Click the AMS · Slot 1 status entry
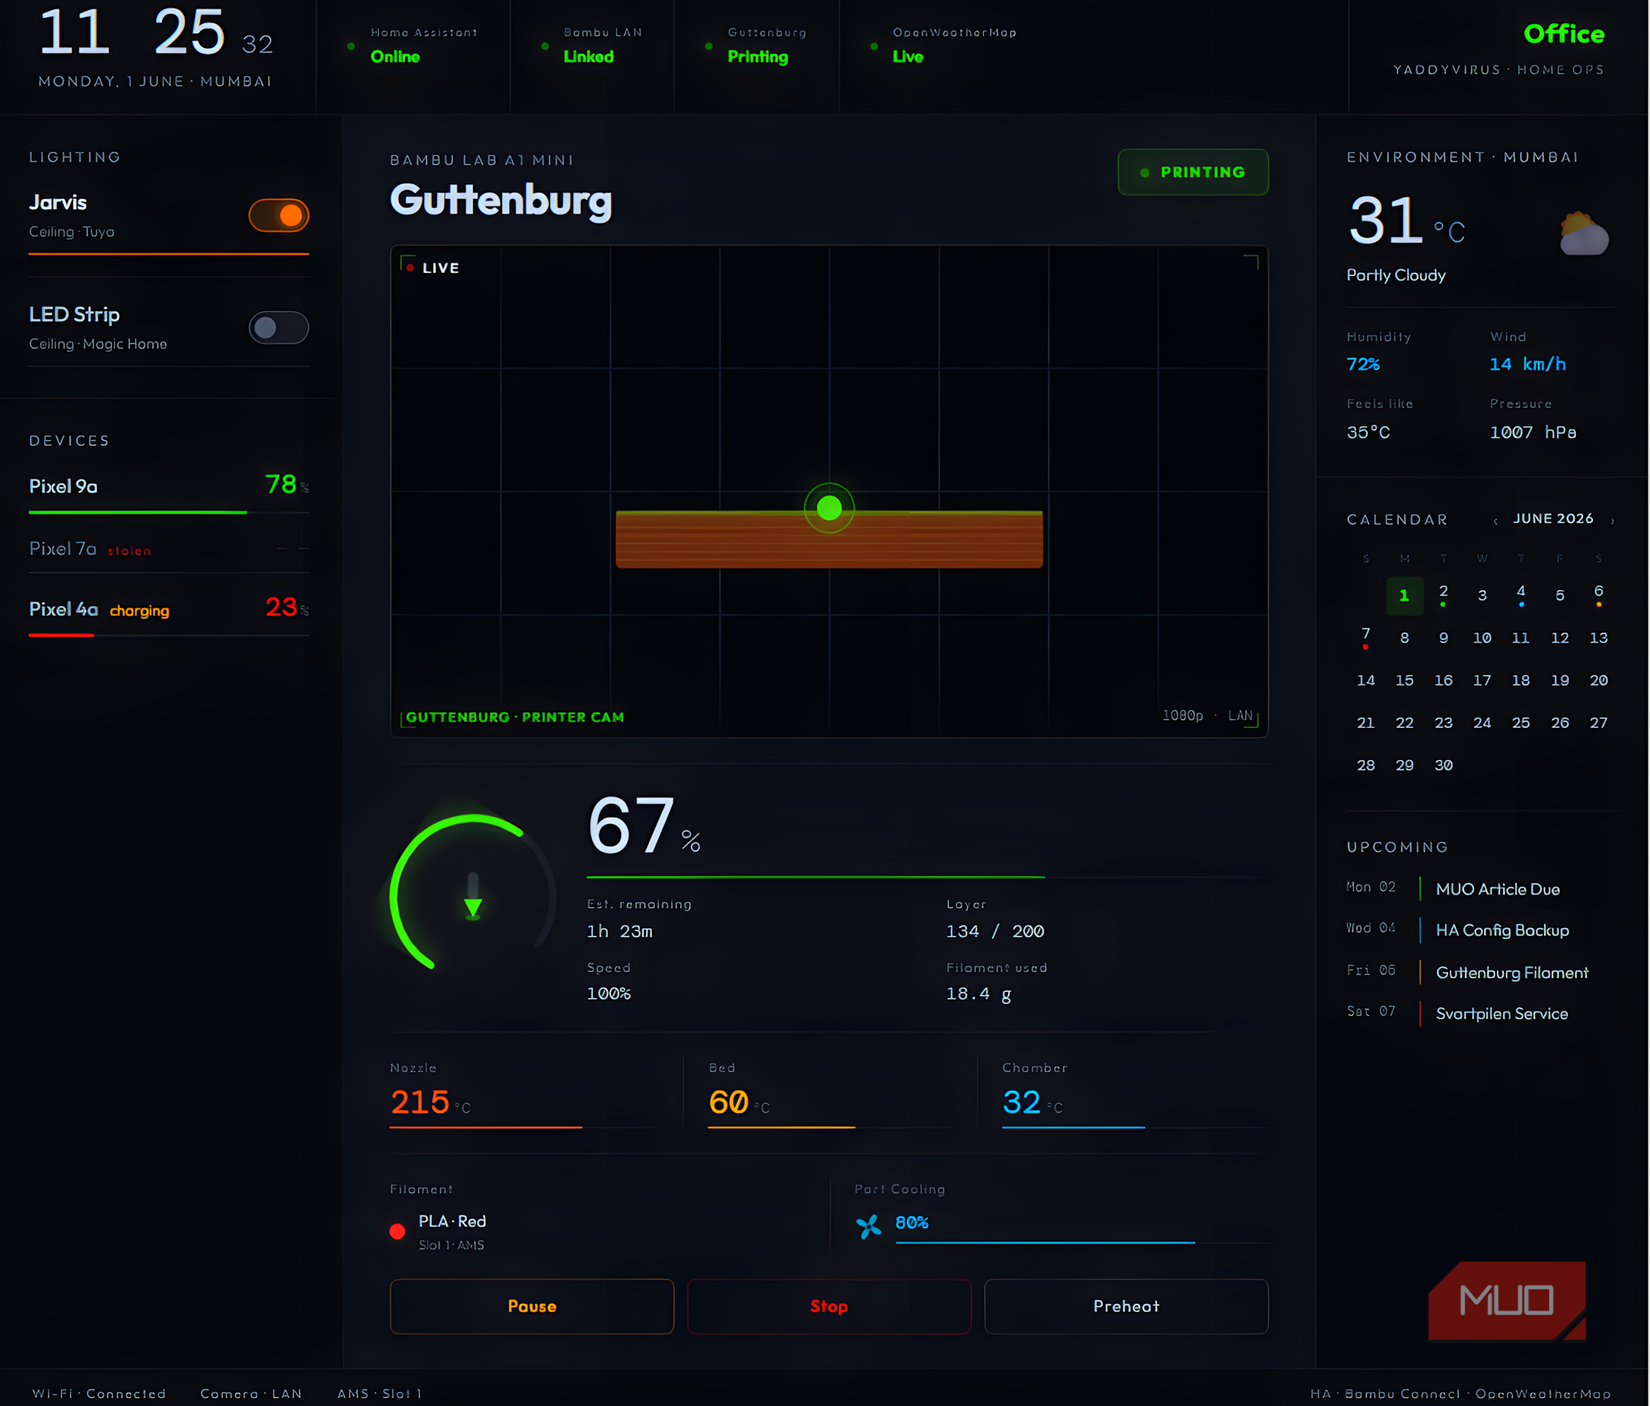The width and height of the screenshot is (1650, 1406). (380, 1393)
